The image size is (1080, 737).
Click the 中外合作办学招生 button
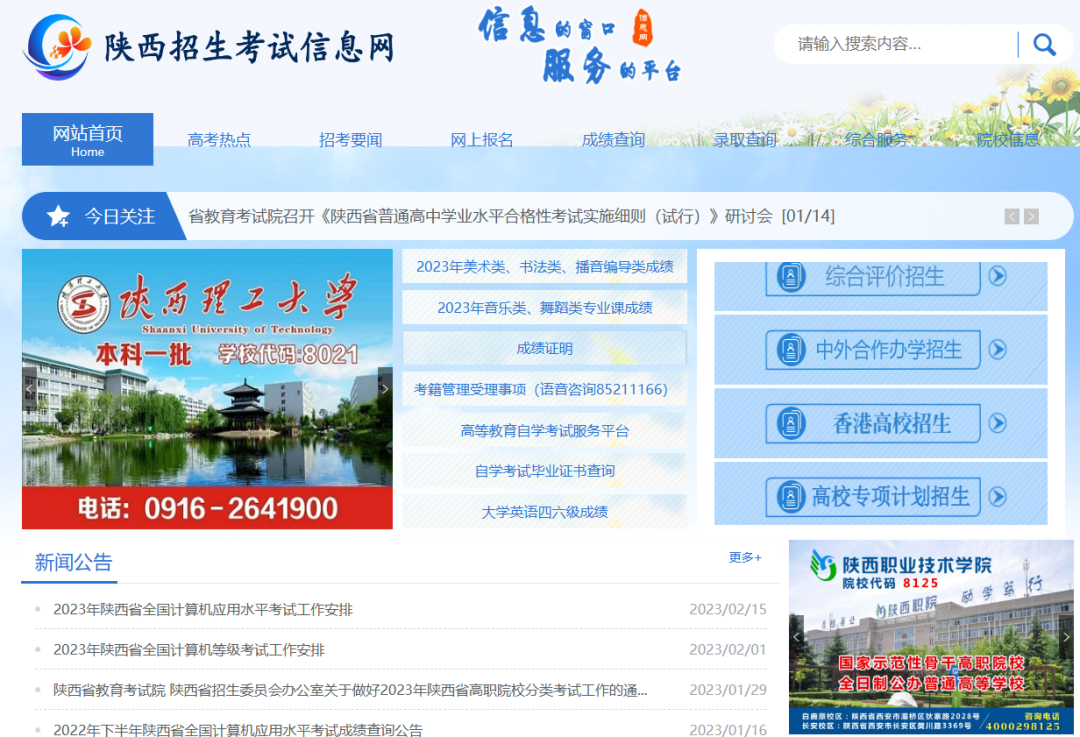coord(873,349)
